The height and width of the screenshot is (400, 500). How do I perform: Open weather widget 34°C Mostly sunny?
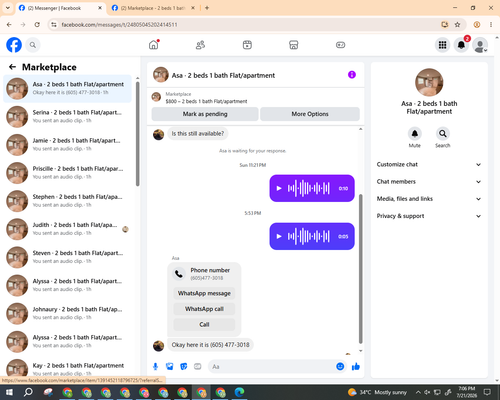pyautogui.click(x=377, y=392)
